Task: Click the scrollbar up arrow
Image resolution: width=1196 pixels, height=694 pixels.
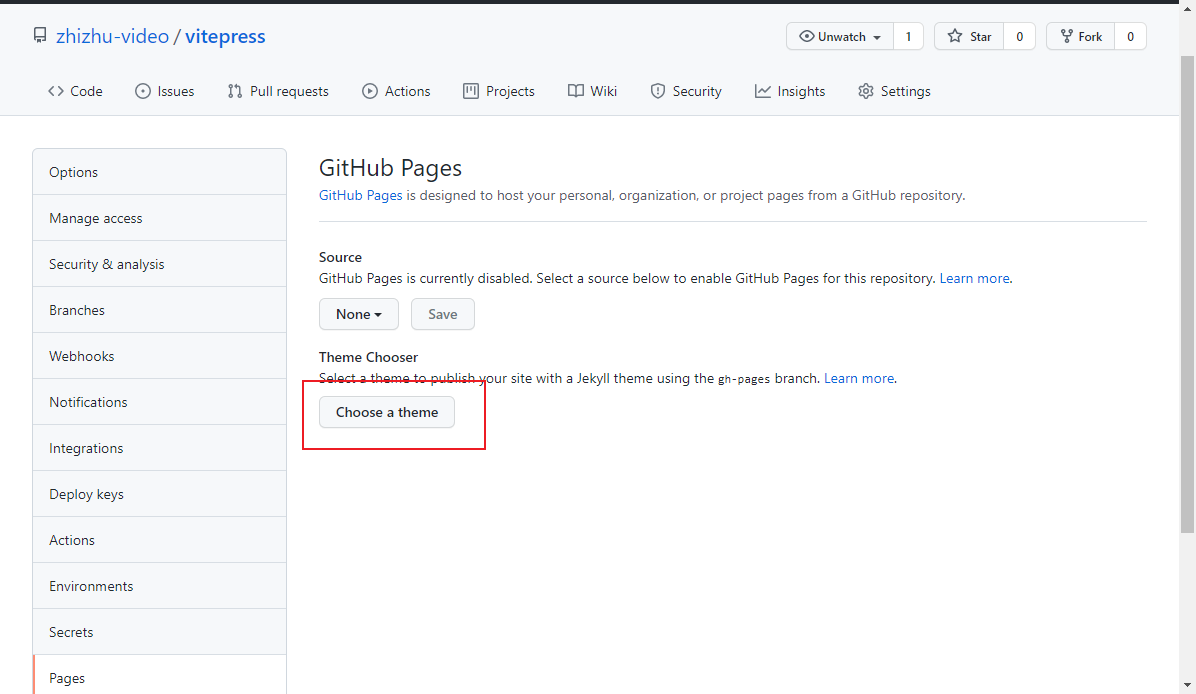Action: pos(1188,8)
